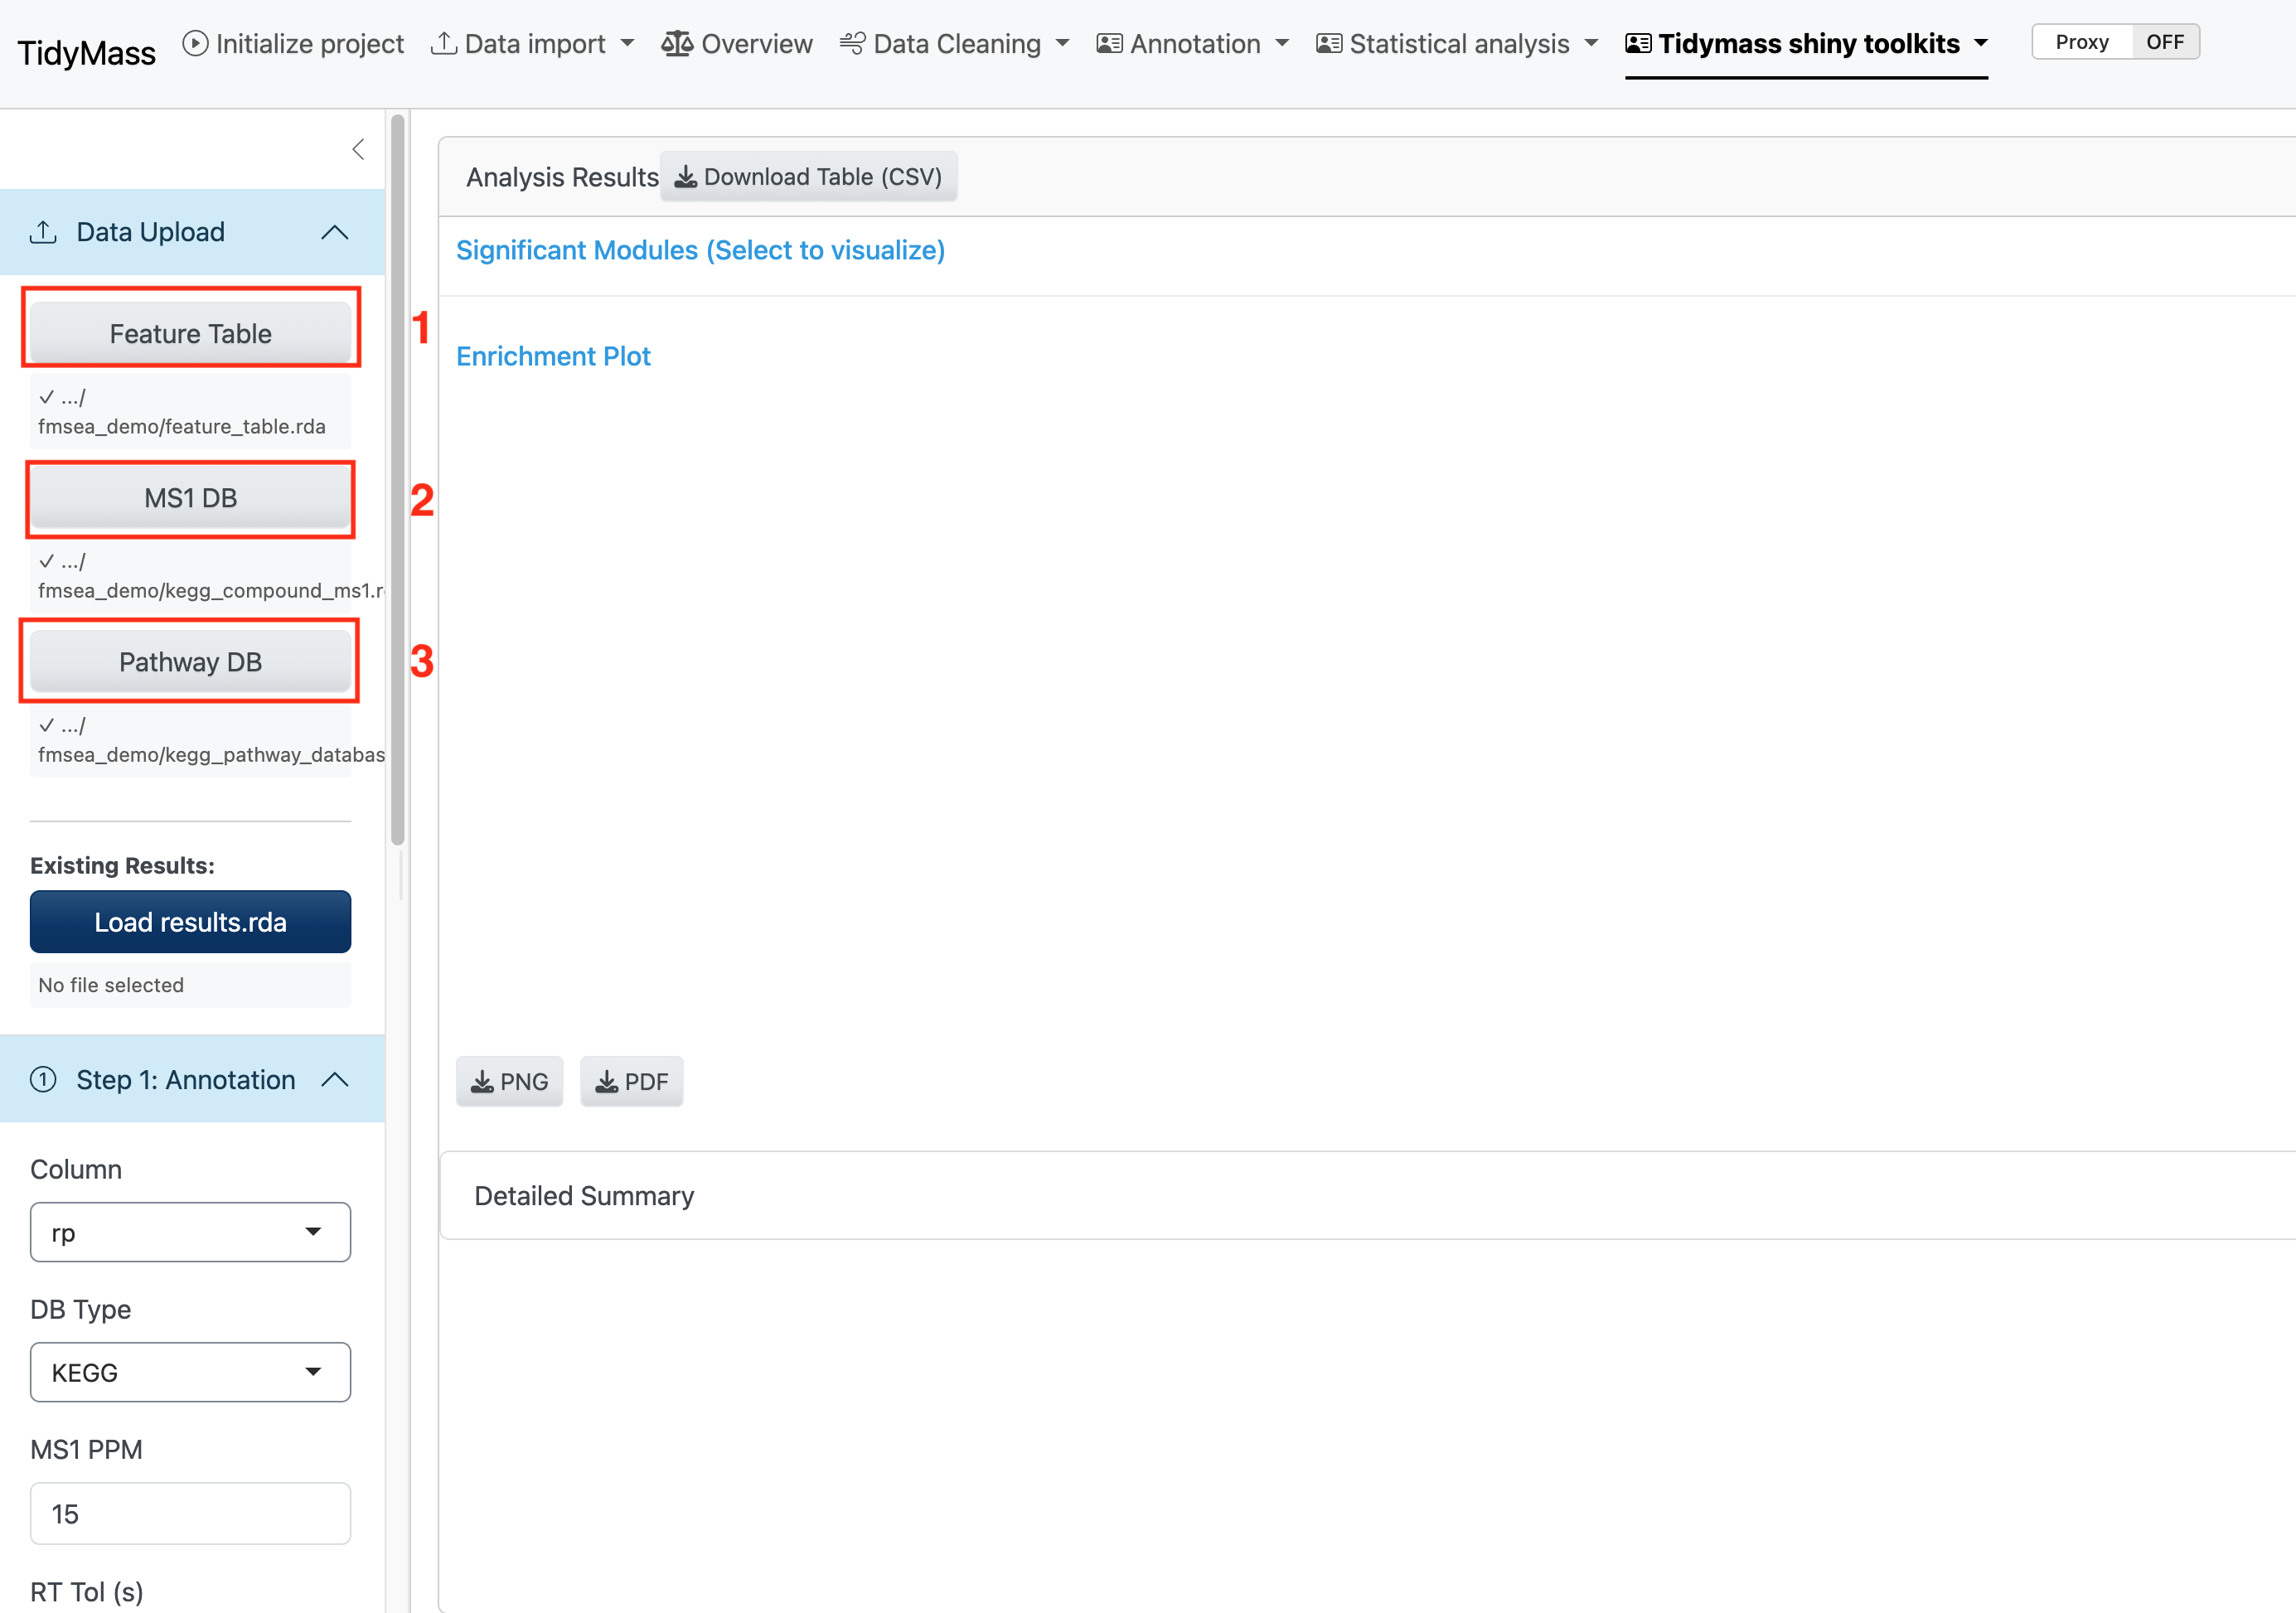Click the sidebar vertical scrollbar

coord(397,480)
